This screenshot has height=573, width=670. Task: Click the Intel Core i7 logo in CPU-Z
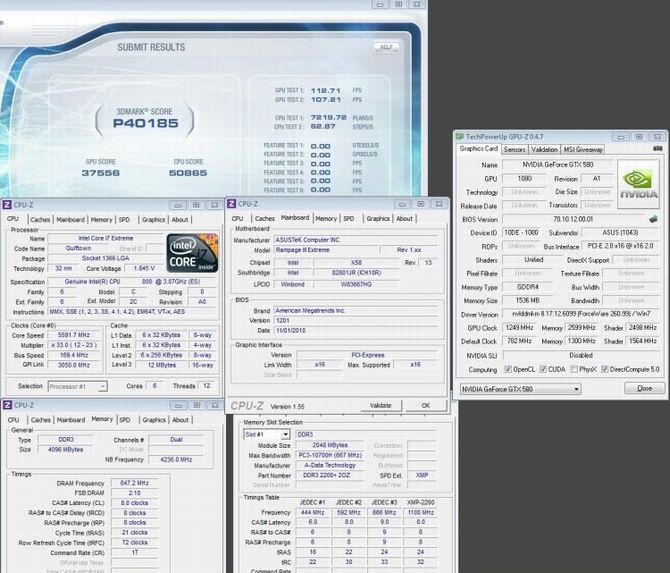192,253
